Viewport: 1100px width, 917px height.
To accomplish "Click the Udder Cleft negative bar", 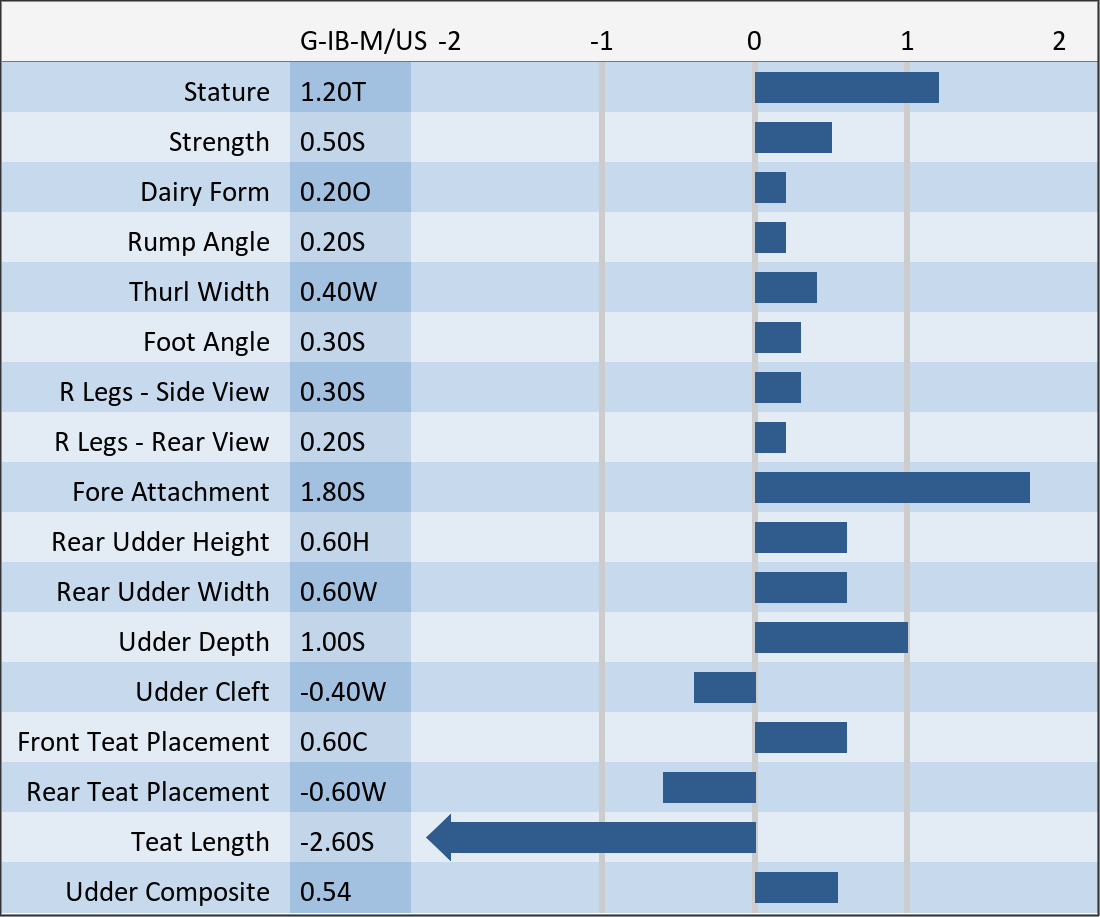I will pyautogui.click(x=725, y=688).
